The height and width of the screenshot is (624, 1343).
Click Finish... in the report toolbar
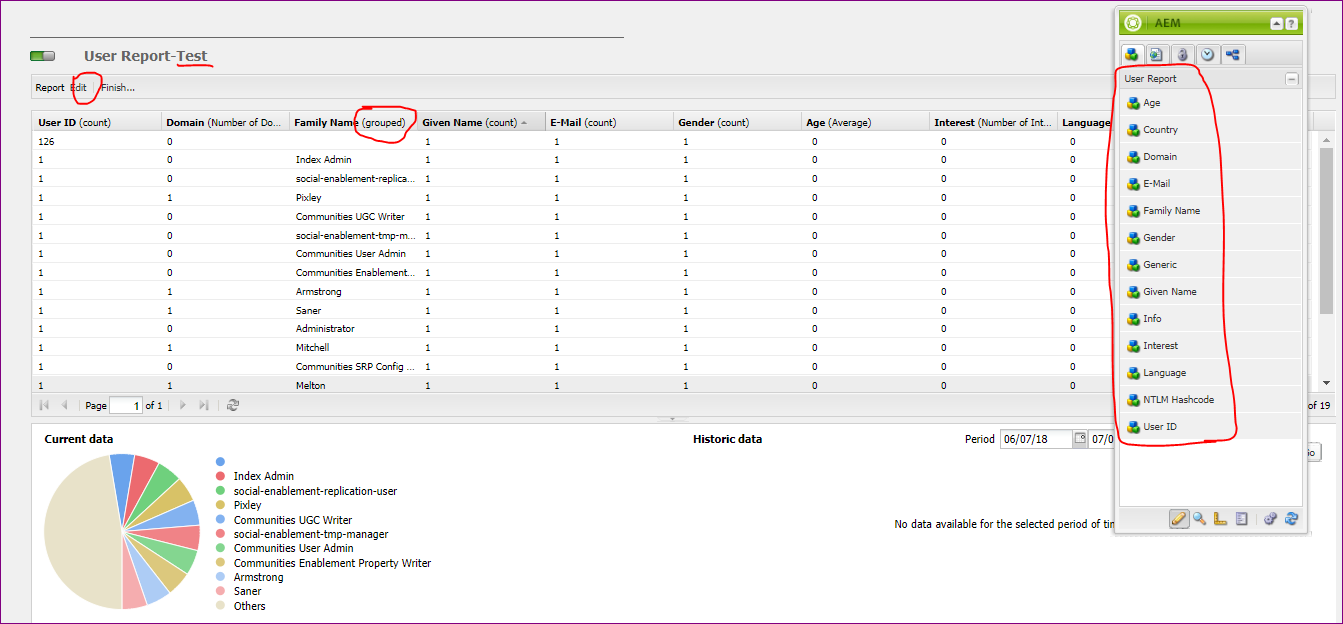pos(117,87)
